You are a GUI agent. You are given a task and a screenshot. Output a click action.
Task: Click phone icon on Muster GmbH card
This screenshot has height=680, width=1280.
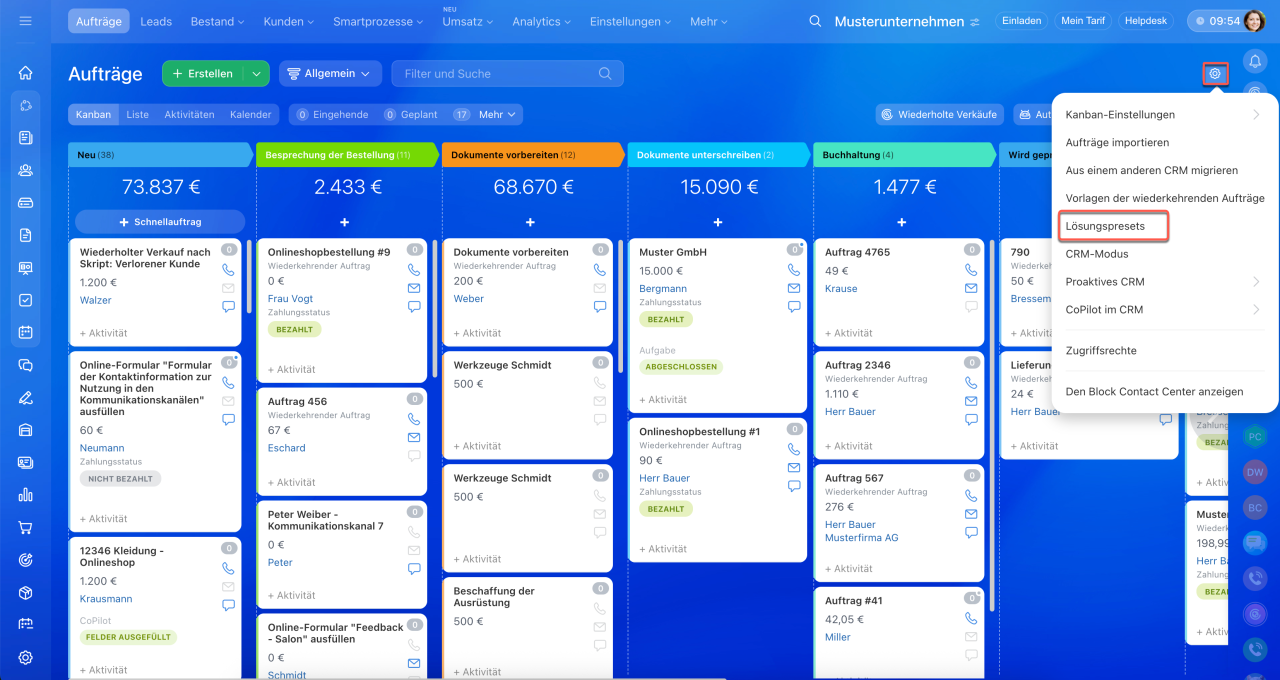pos(794,270)
